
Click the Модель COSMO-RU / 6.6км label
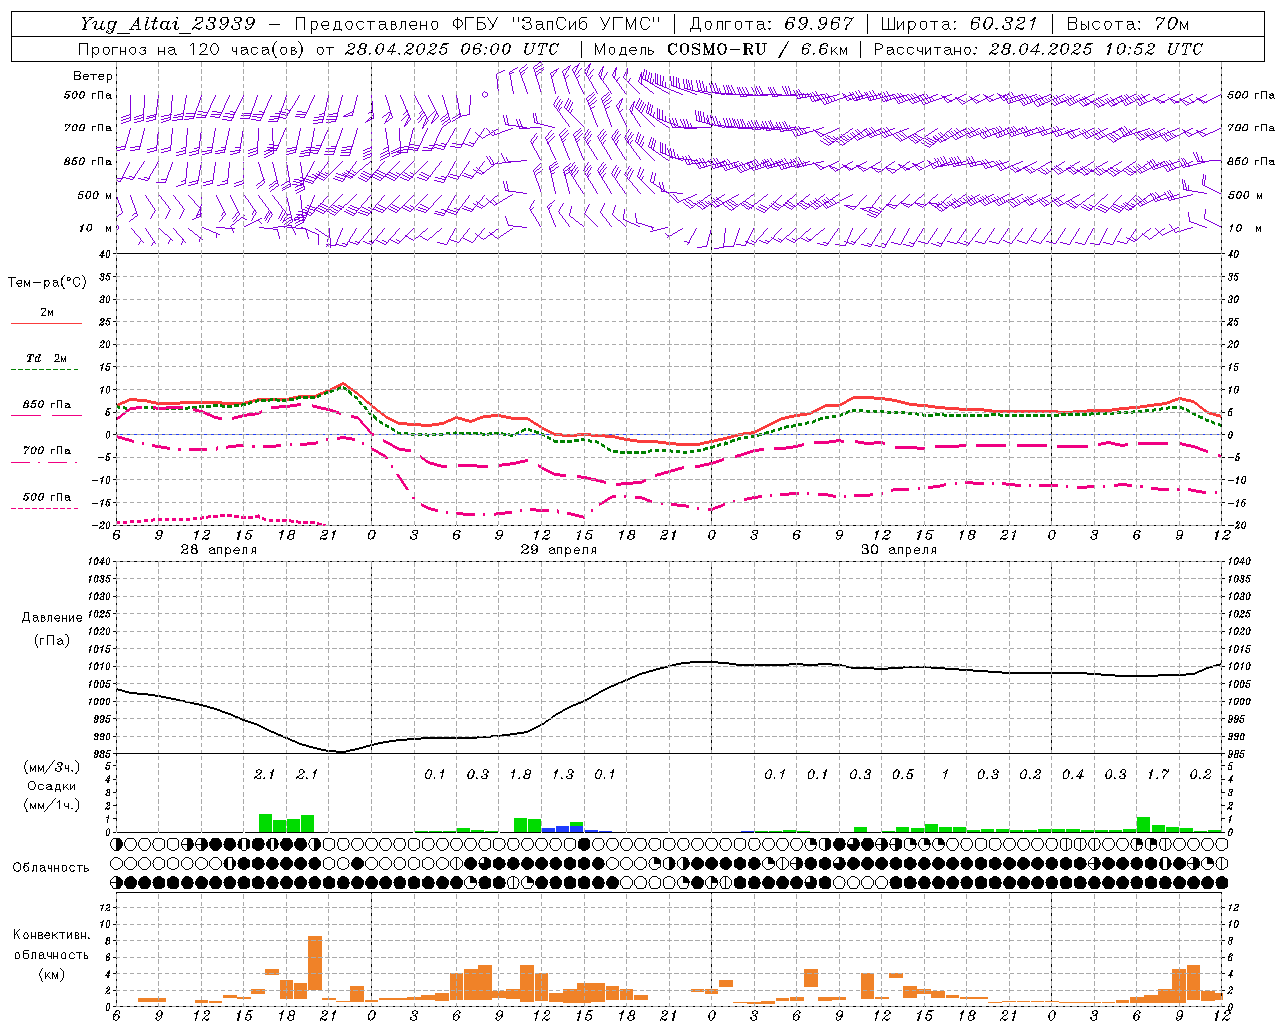coord(721,49)
